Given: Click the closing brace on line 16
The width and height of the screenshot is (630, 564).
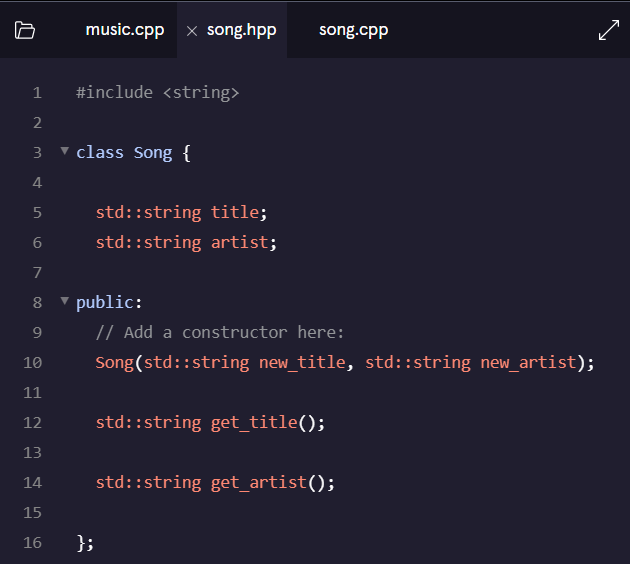Looking at the screenshot, I should tap(85, 543).
